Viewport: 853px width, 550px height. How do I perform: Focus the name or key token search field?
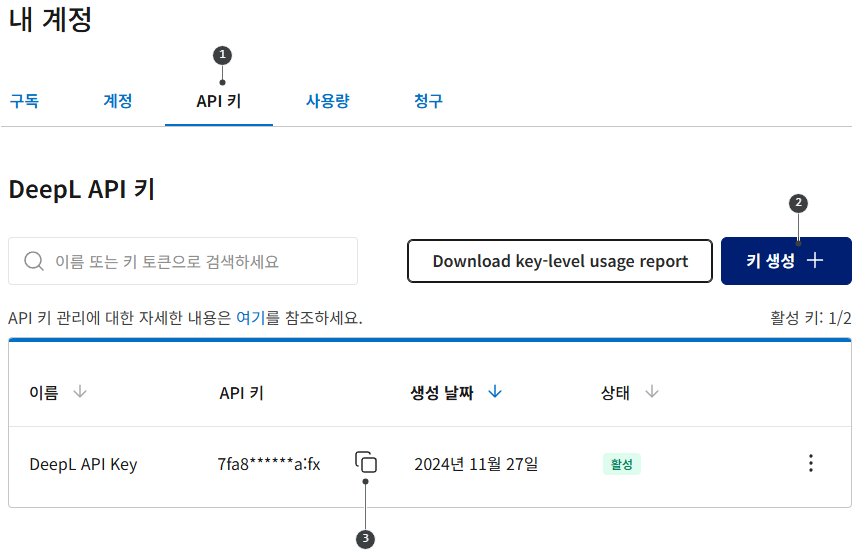(183, 261)
